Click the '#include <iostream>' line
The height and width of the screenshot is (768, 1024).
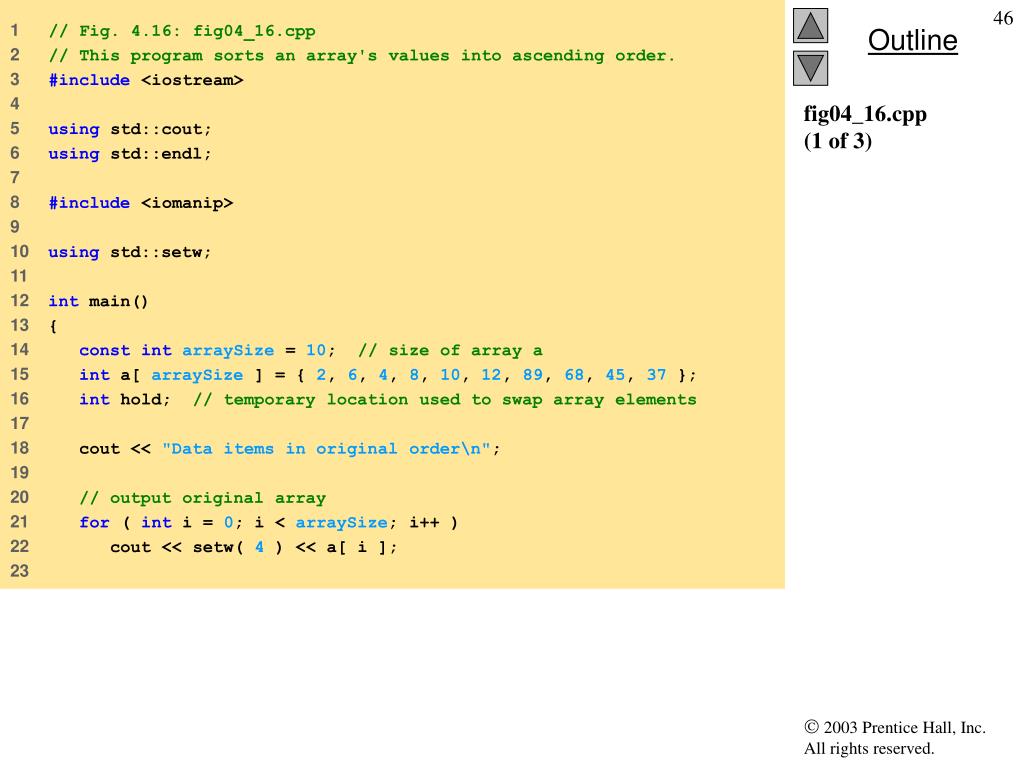click(x=146, y=80)
